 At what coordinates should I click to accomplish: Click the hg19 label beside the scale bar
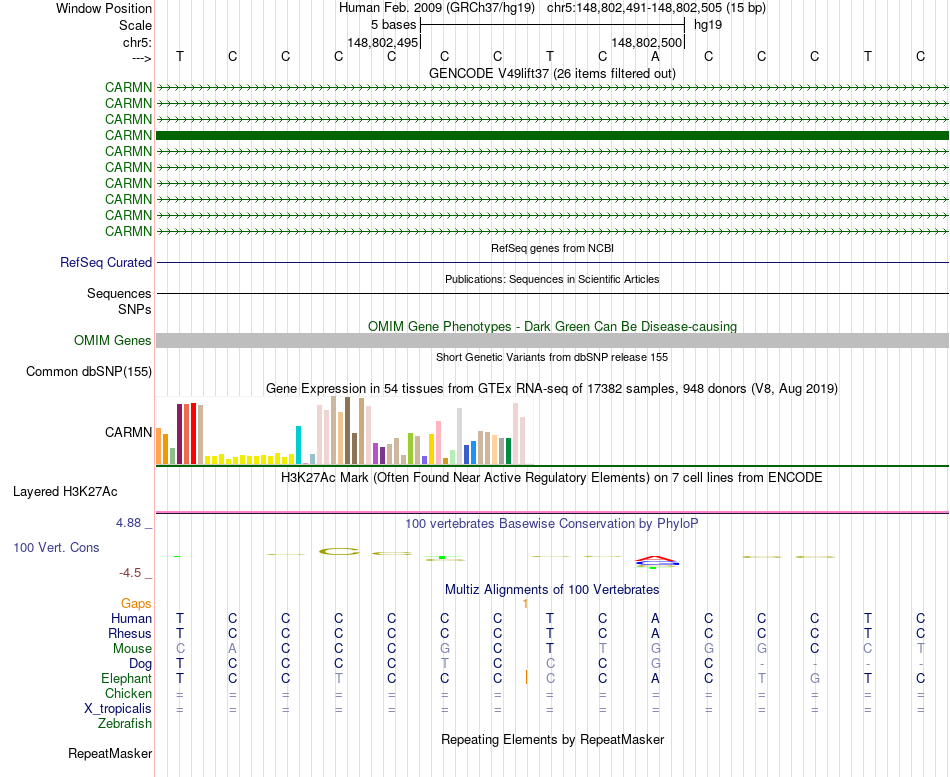[708, 25]
